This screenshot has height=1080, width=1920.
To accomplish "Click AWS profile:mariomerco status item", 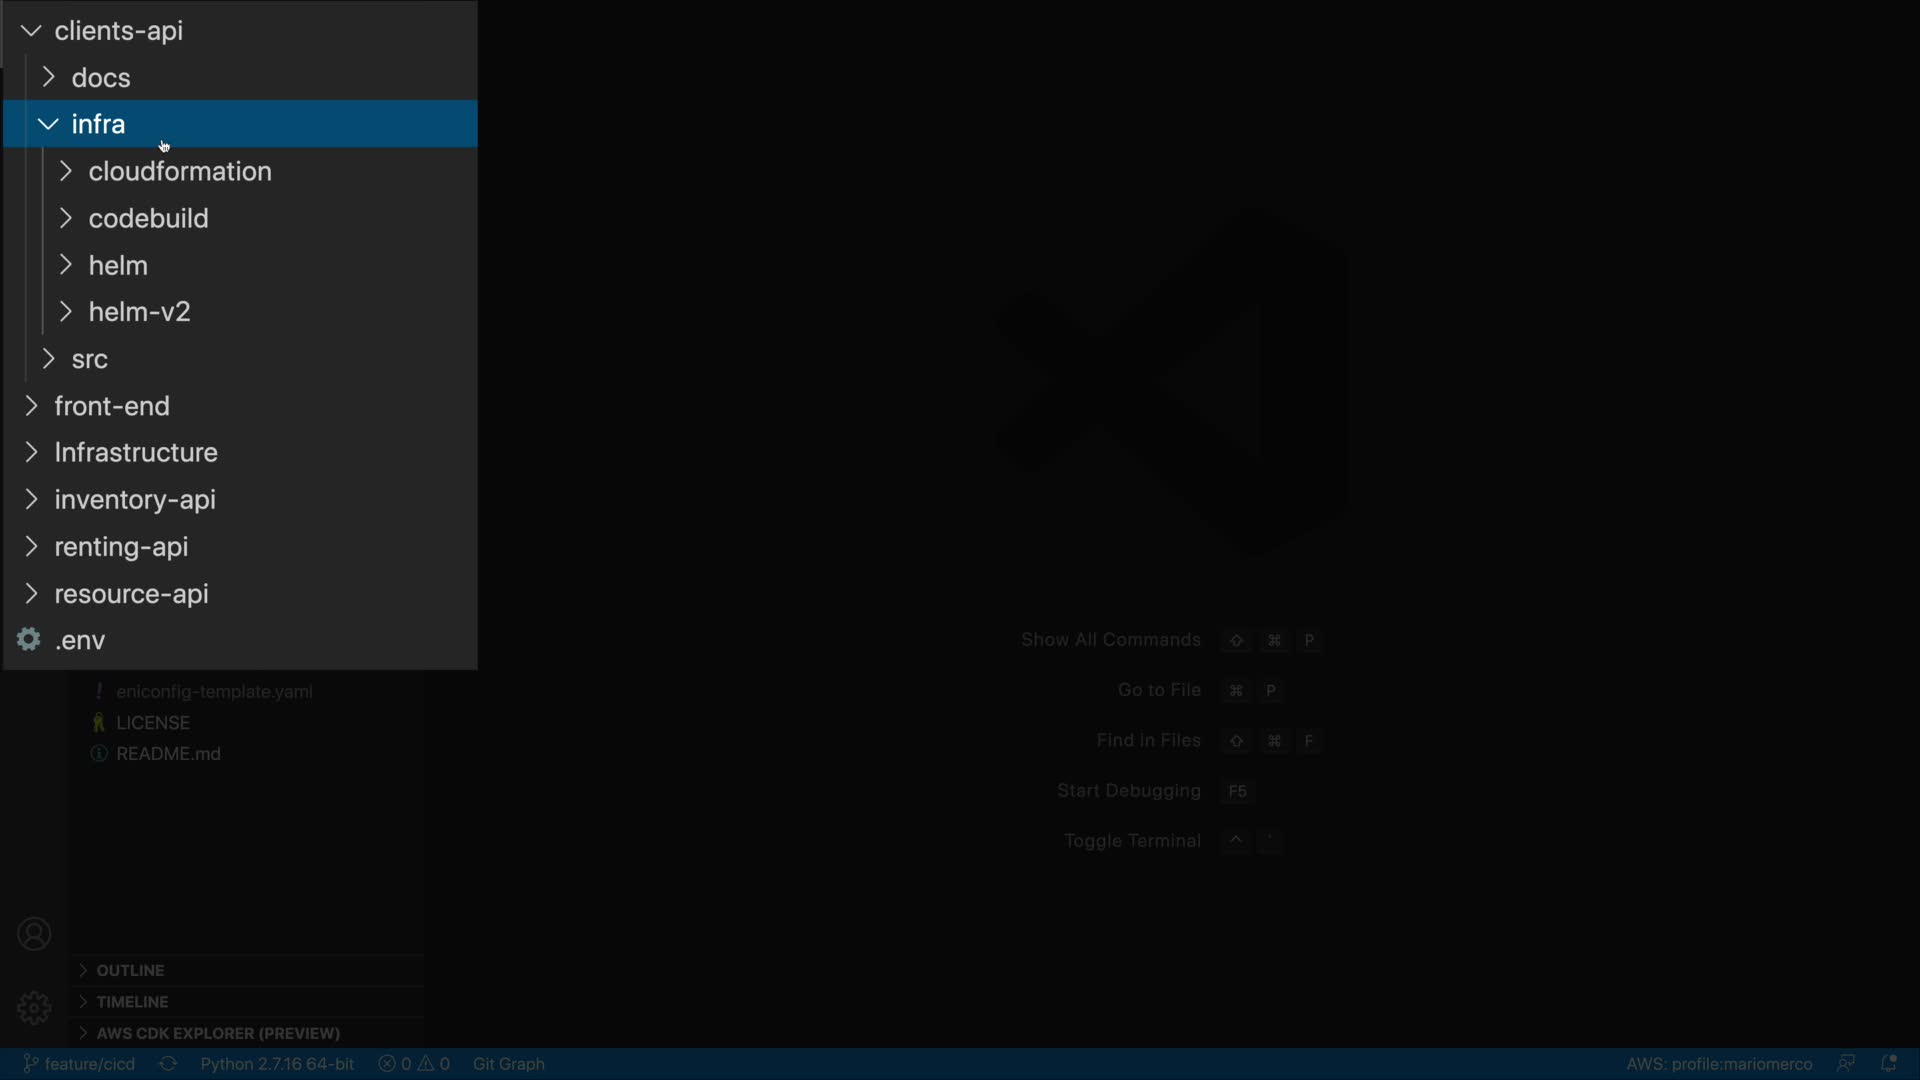I will [x=1718, y=1064].
